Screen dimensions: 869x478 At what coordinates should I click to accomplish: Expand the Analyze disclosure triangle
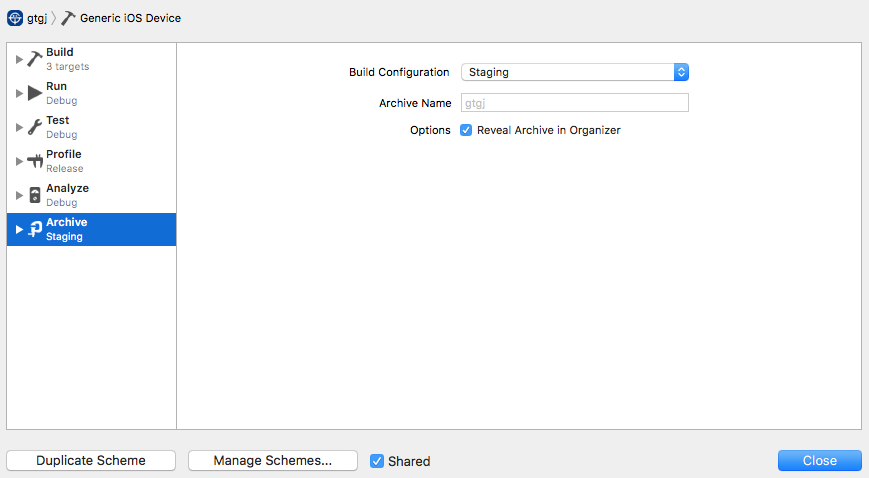pos(19,195)
